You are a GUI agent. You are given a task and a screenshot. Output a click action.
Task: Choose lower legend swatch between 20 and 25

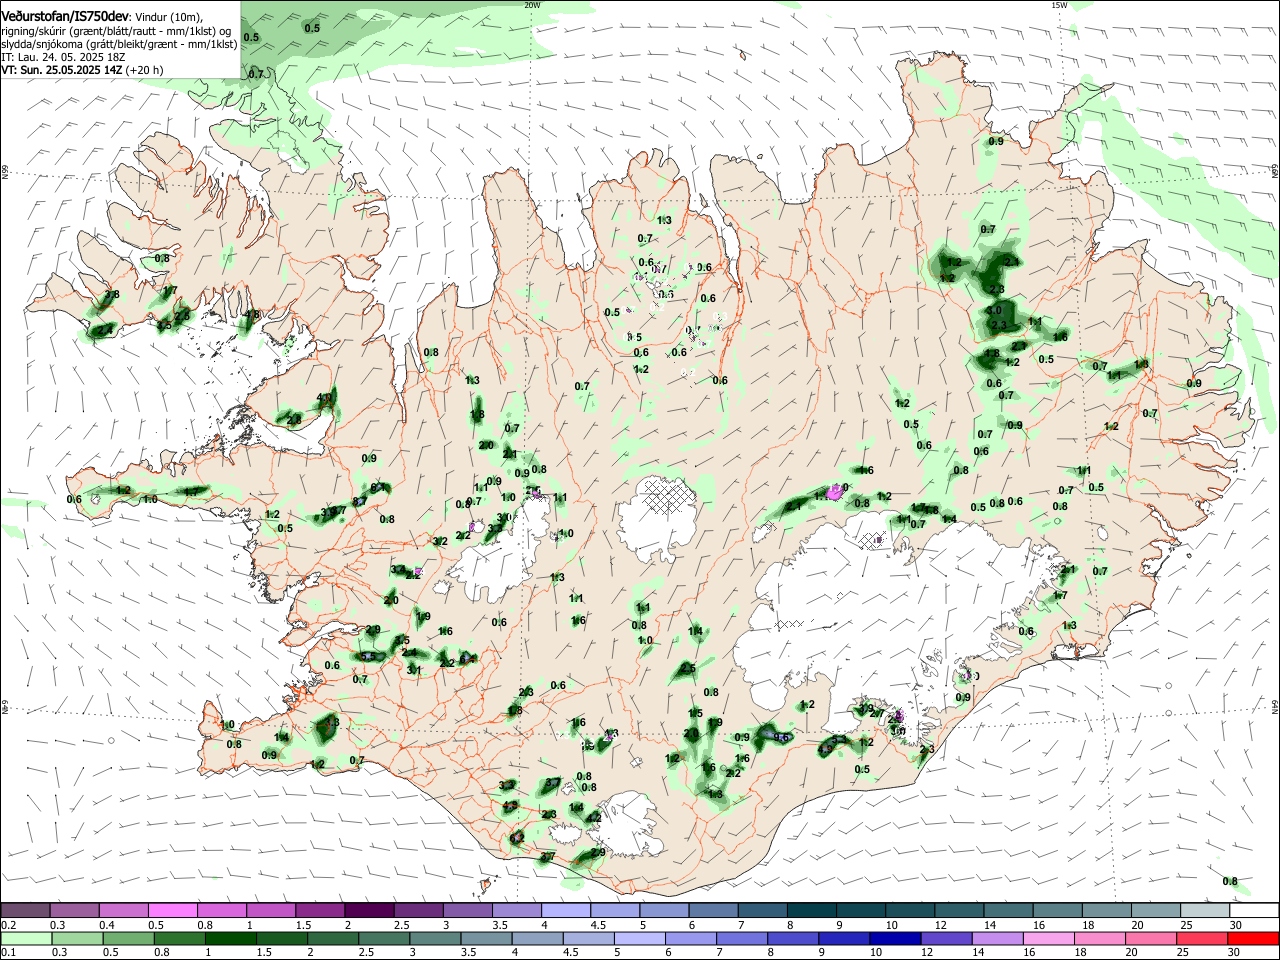(1152, 939)
